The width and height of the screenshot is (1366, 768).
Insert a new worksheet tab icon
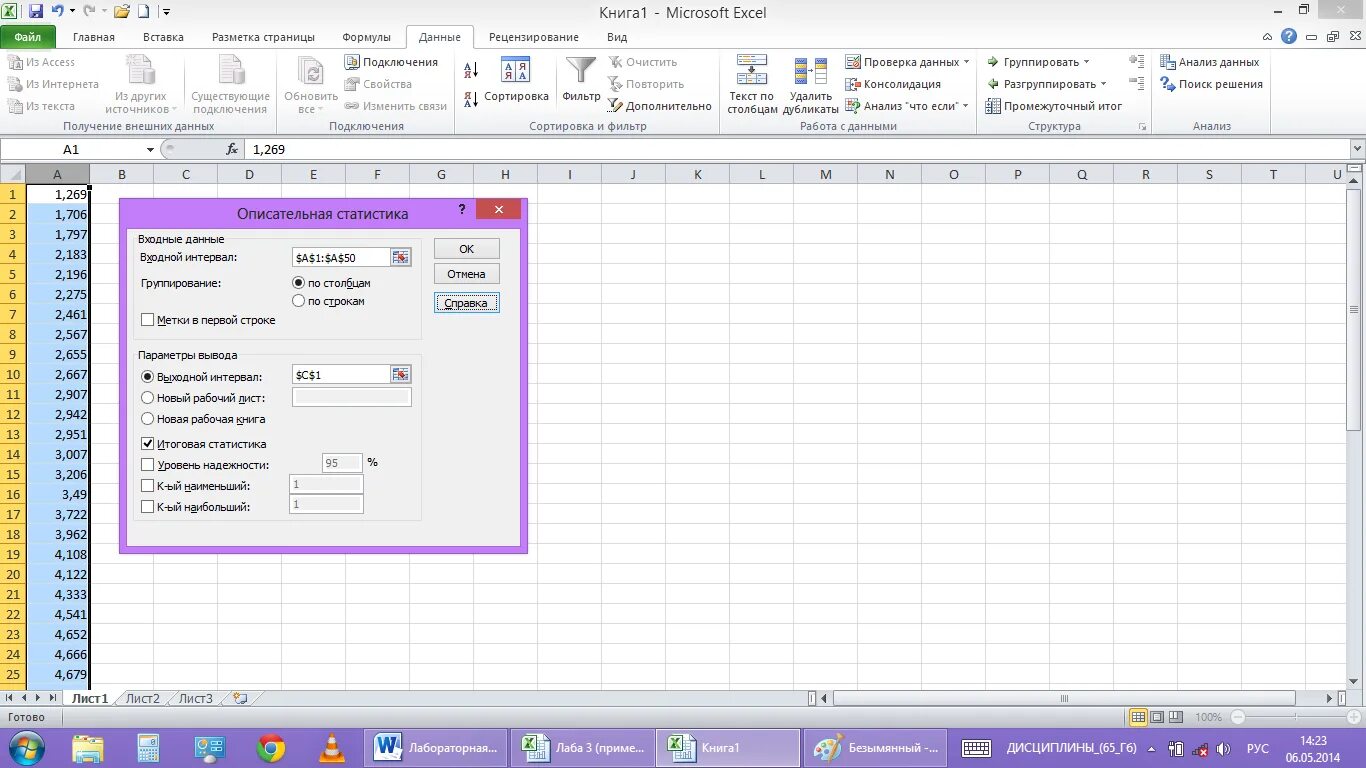239,699
